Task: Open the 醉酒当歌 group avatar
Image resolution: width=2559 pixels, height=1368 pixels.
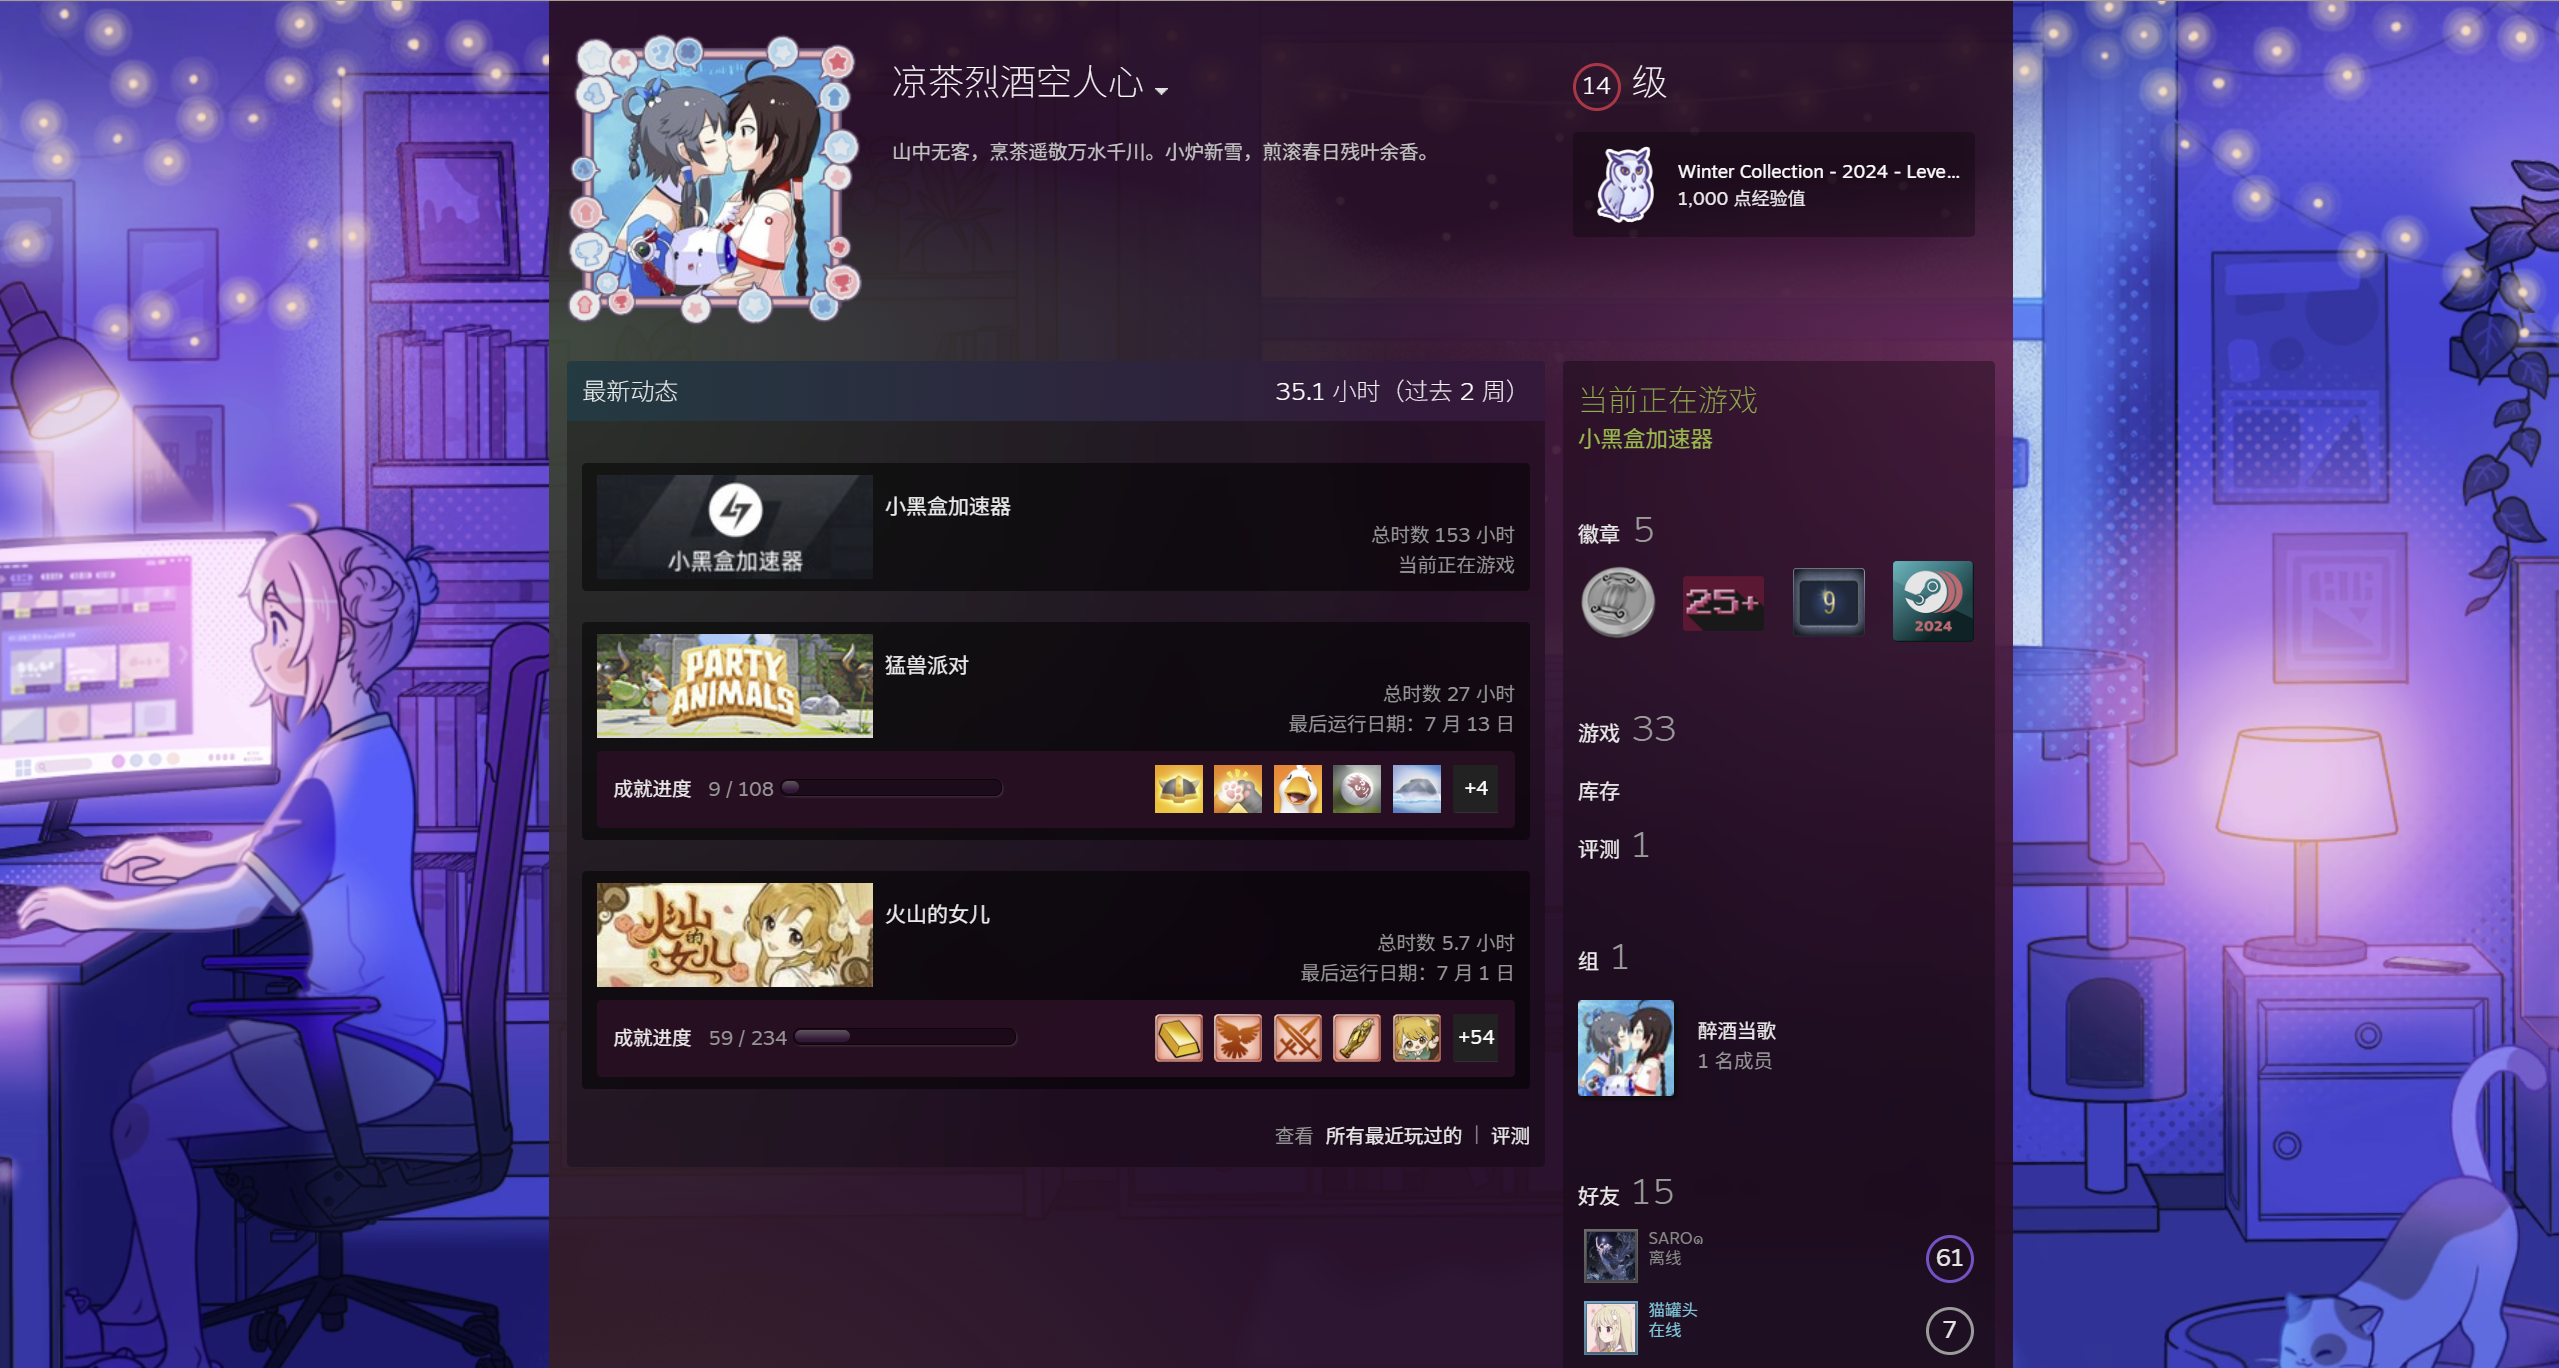Action: point(1626,1048)
